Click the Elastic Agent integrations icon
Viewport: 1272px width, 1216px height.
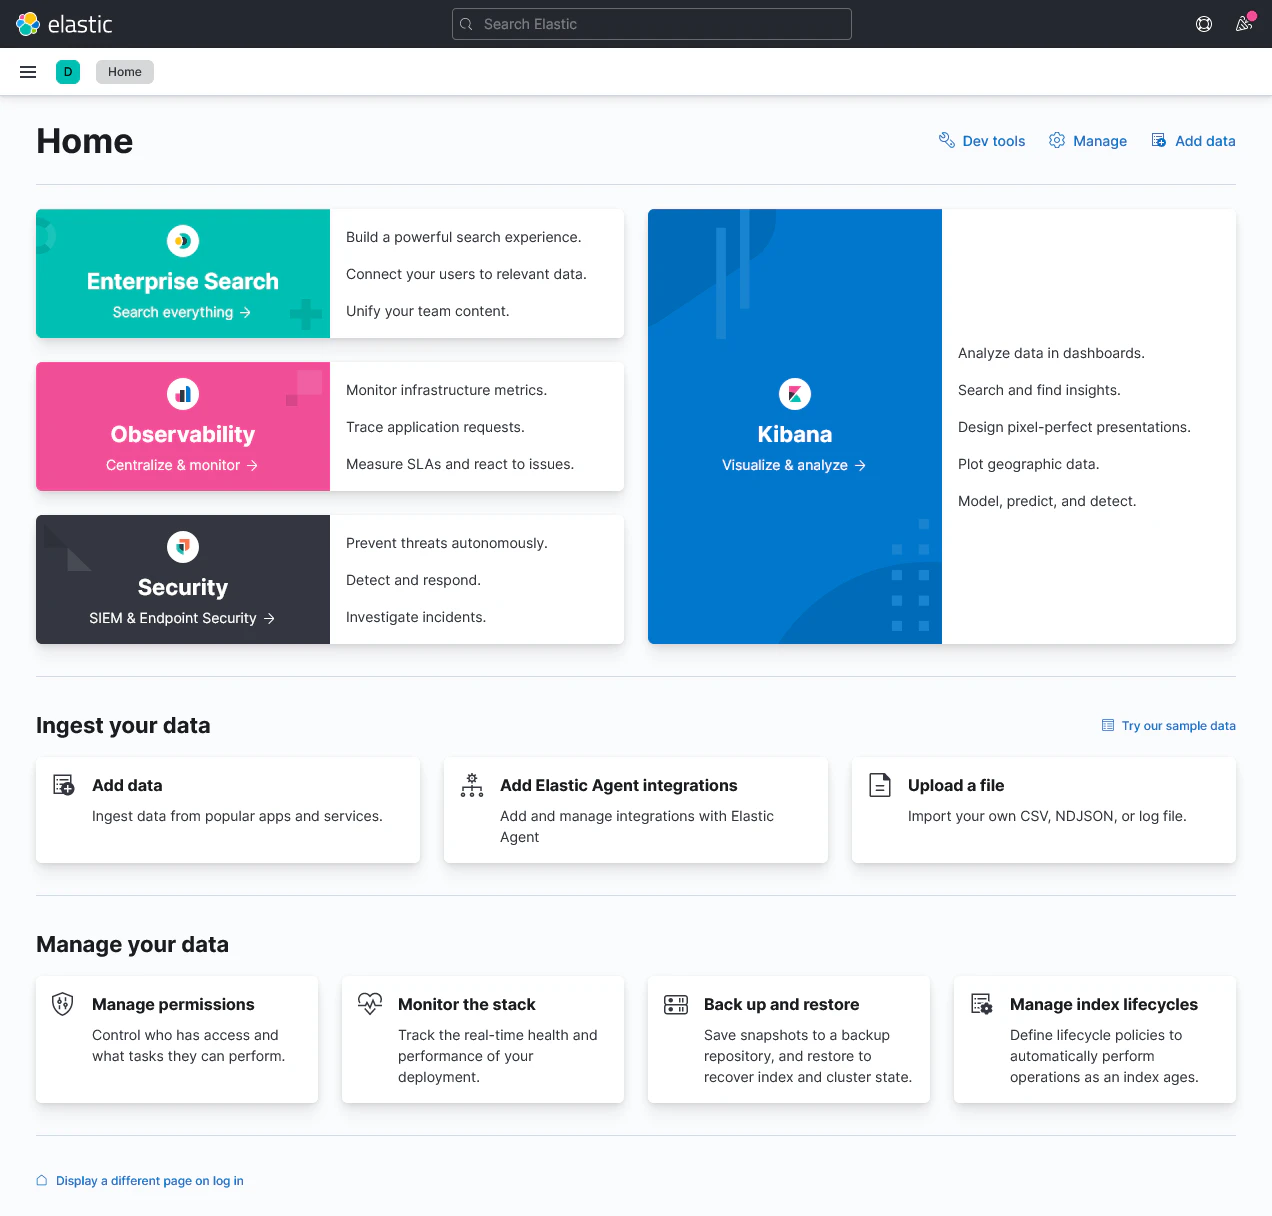tap(472, 785)
